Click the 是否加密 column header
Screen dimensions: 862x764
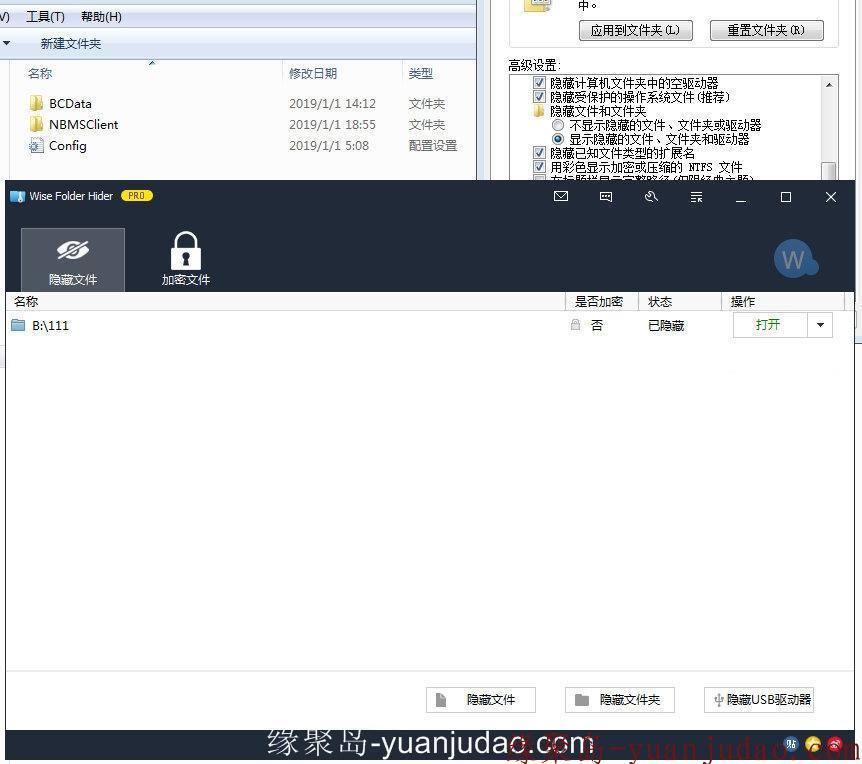[x=599, y=302]
